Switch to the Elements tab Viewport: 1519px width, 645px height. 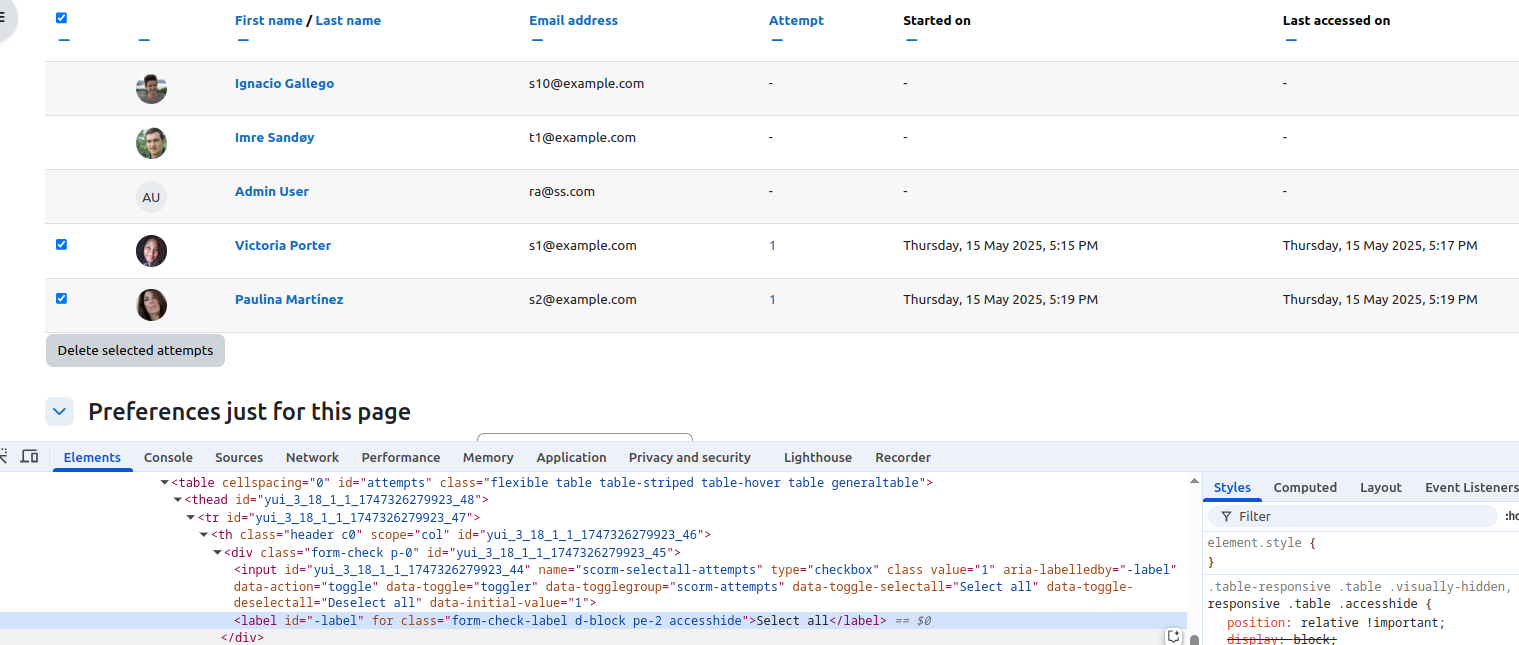click(92, 457)
